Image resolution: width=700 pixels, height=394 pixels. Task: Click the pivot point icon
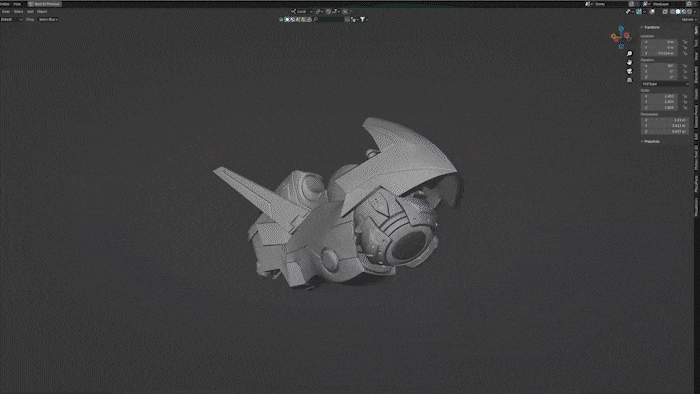tap(317, 12)
